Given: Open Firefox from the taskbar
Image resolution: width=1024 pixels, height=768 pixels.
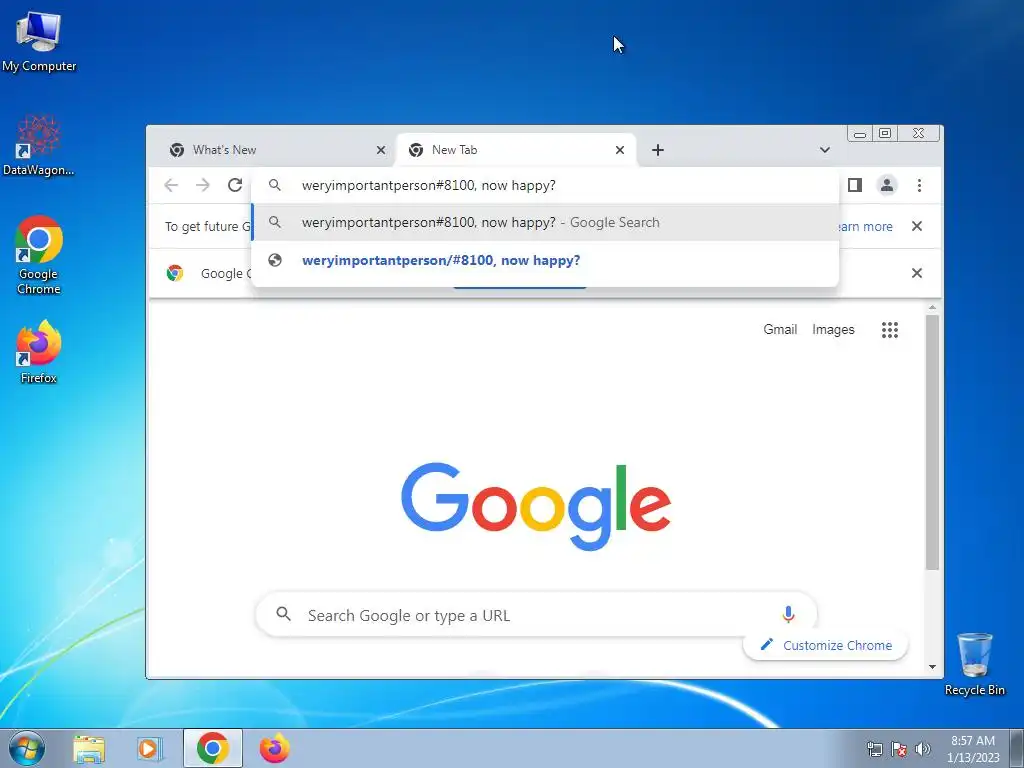Looking at the screenshot, I should [x=274, y=748].
